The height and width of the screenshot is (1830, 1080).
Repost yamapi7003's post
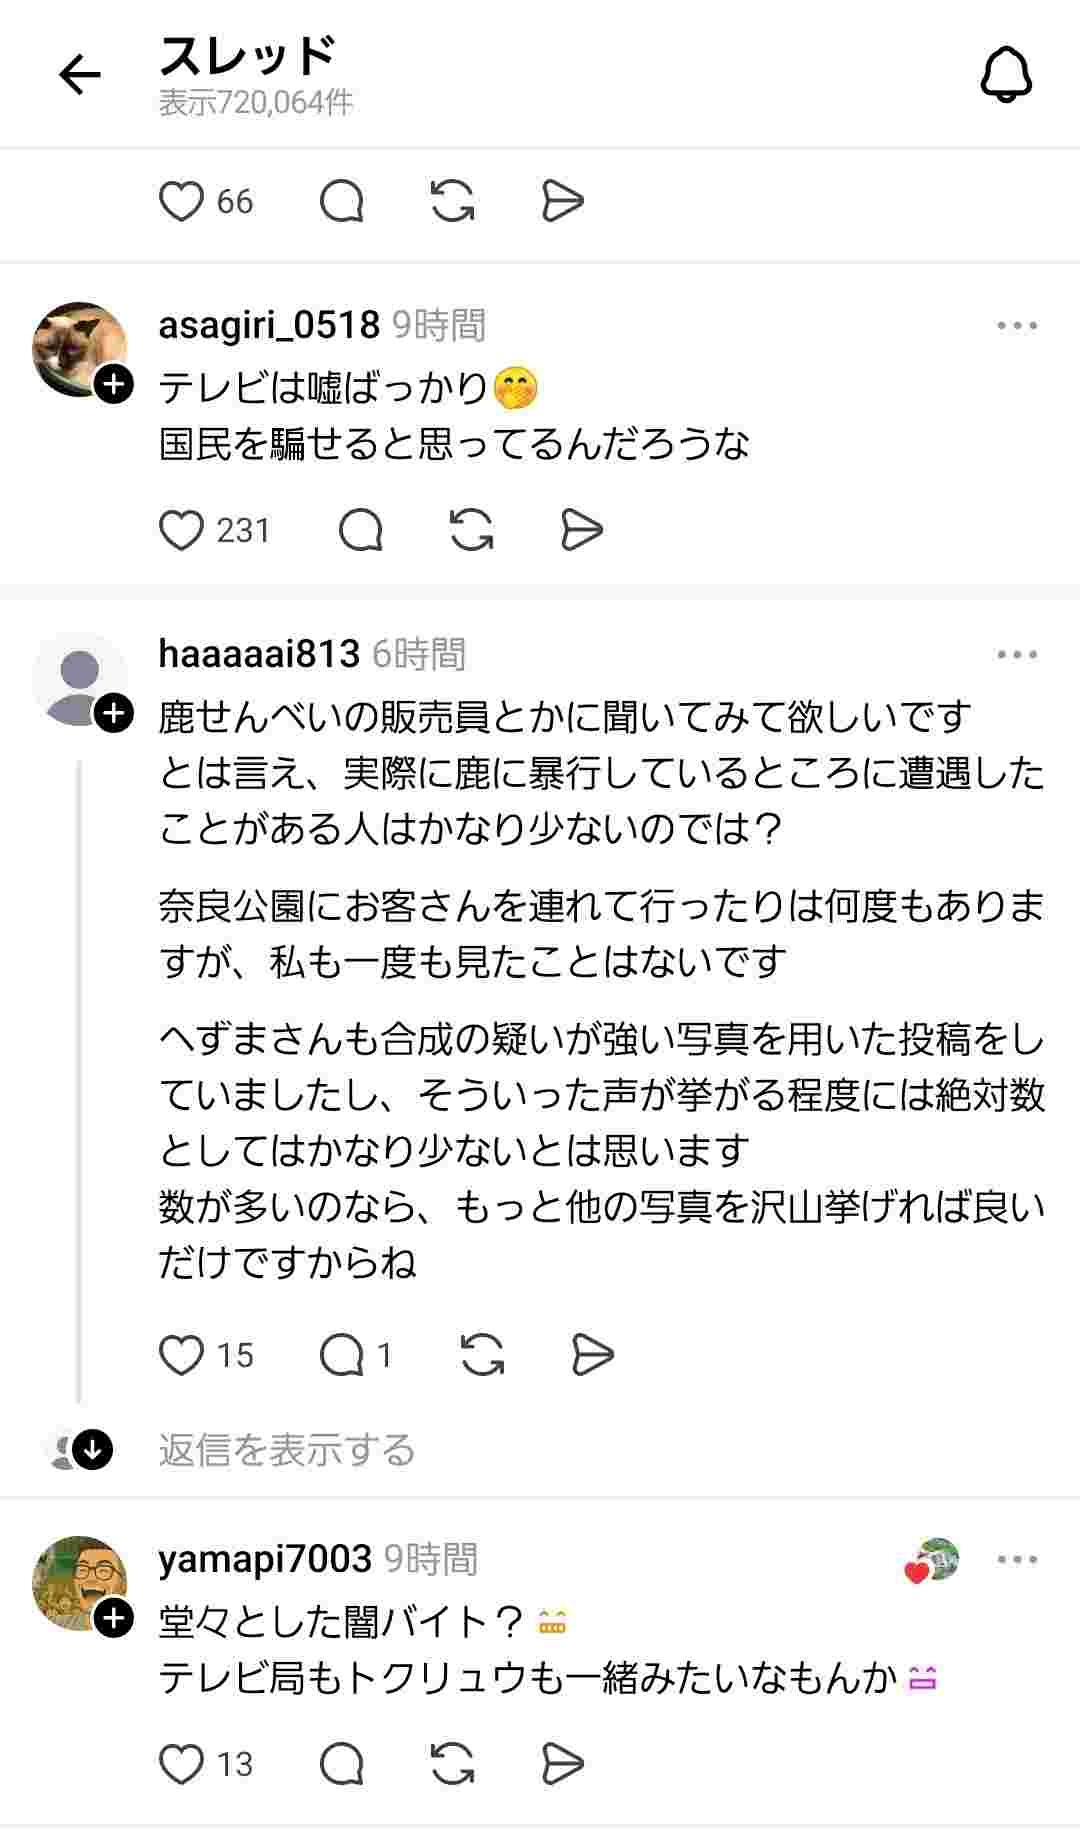452,1764
